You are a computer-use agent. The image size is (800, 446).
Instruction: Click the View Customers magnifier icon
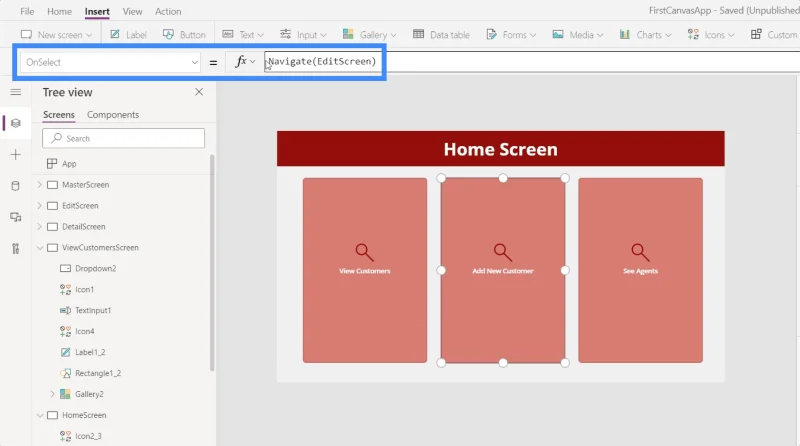(x=364, y=252)
